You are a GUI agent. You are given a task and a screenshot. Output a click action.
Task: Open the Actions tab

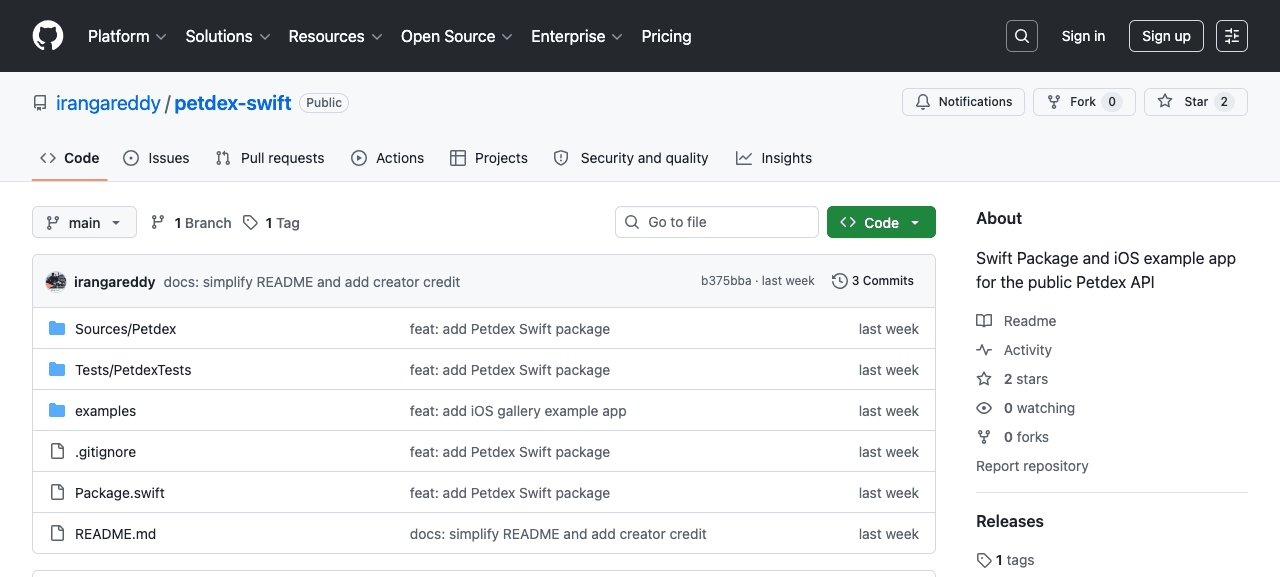(388, 158)
